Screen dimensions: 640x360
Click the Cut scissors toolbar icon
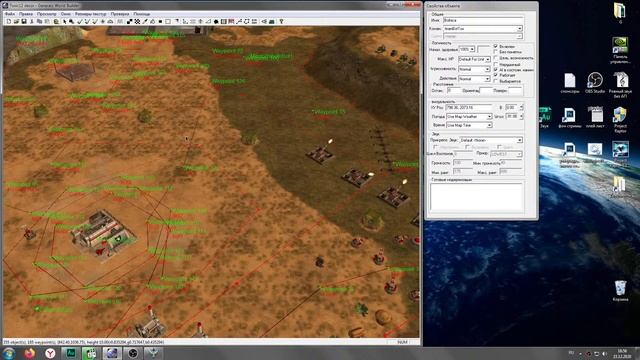click(31, 21)
